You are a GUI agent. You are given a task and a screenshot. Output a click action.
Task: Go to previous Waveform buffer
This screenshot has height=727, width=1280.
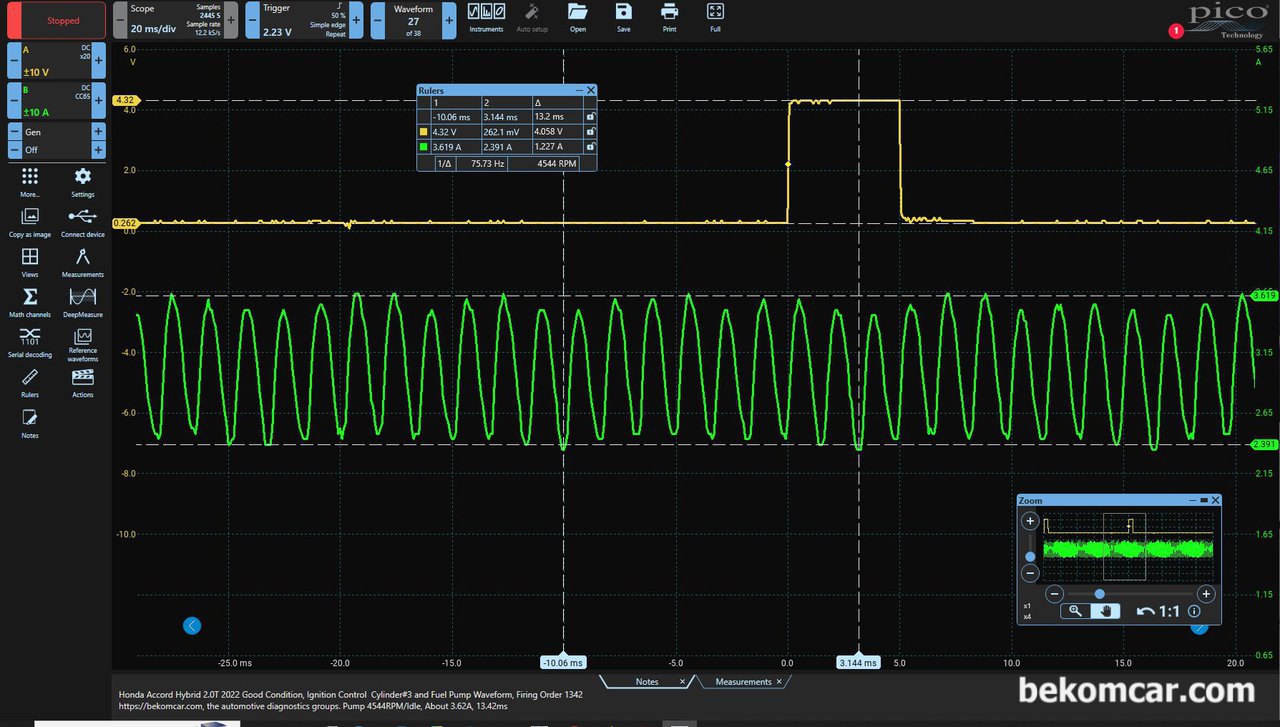(378, 20)
